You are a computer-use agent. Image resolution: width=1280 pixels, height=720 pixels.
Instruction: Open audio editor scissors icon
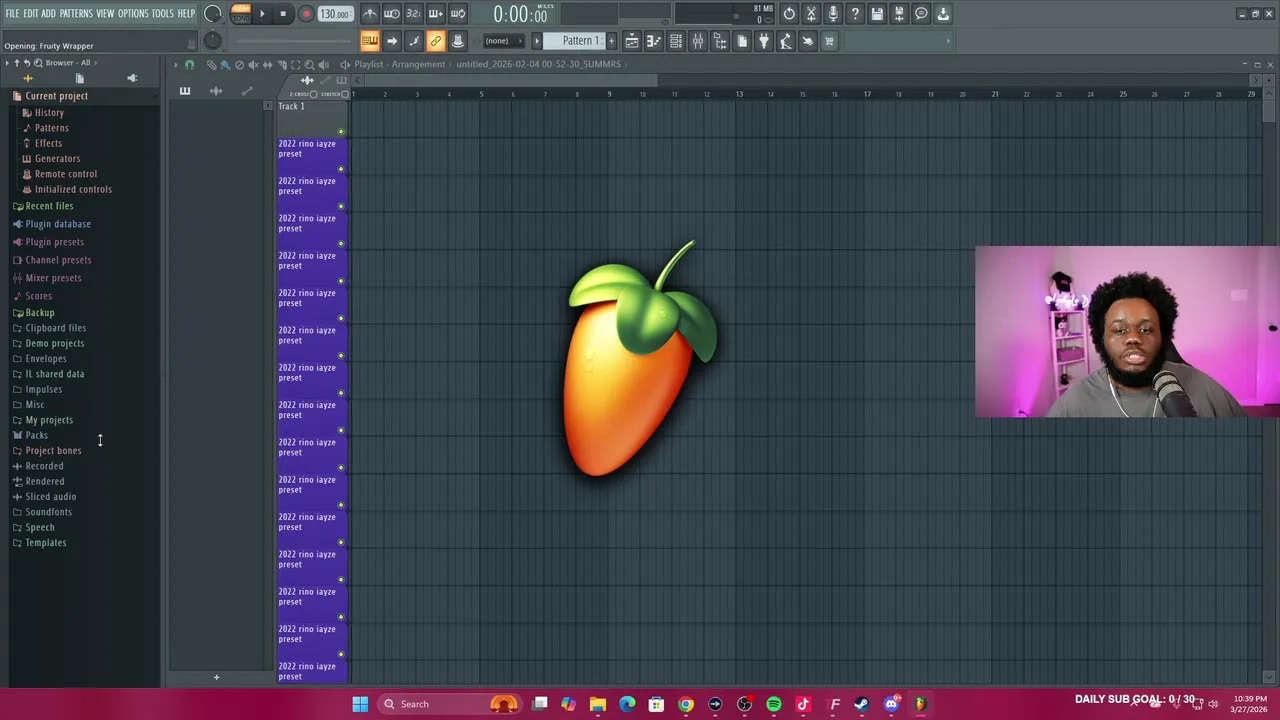point(811,14)
